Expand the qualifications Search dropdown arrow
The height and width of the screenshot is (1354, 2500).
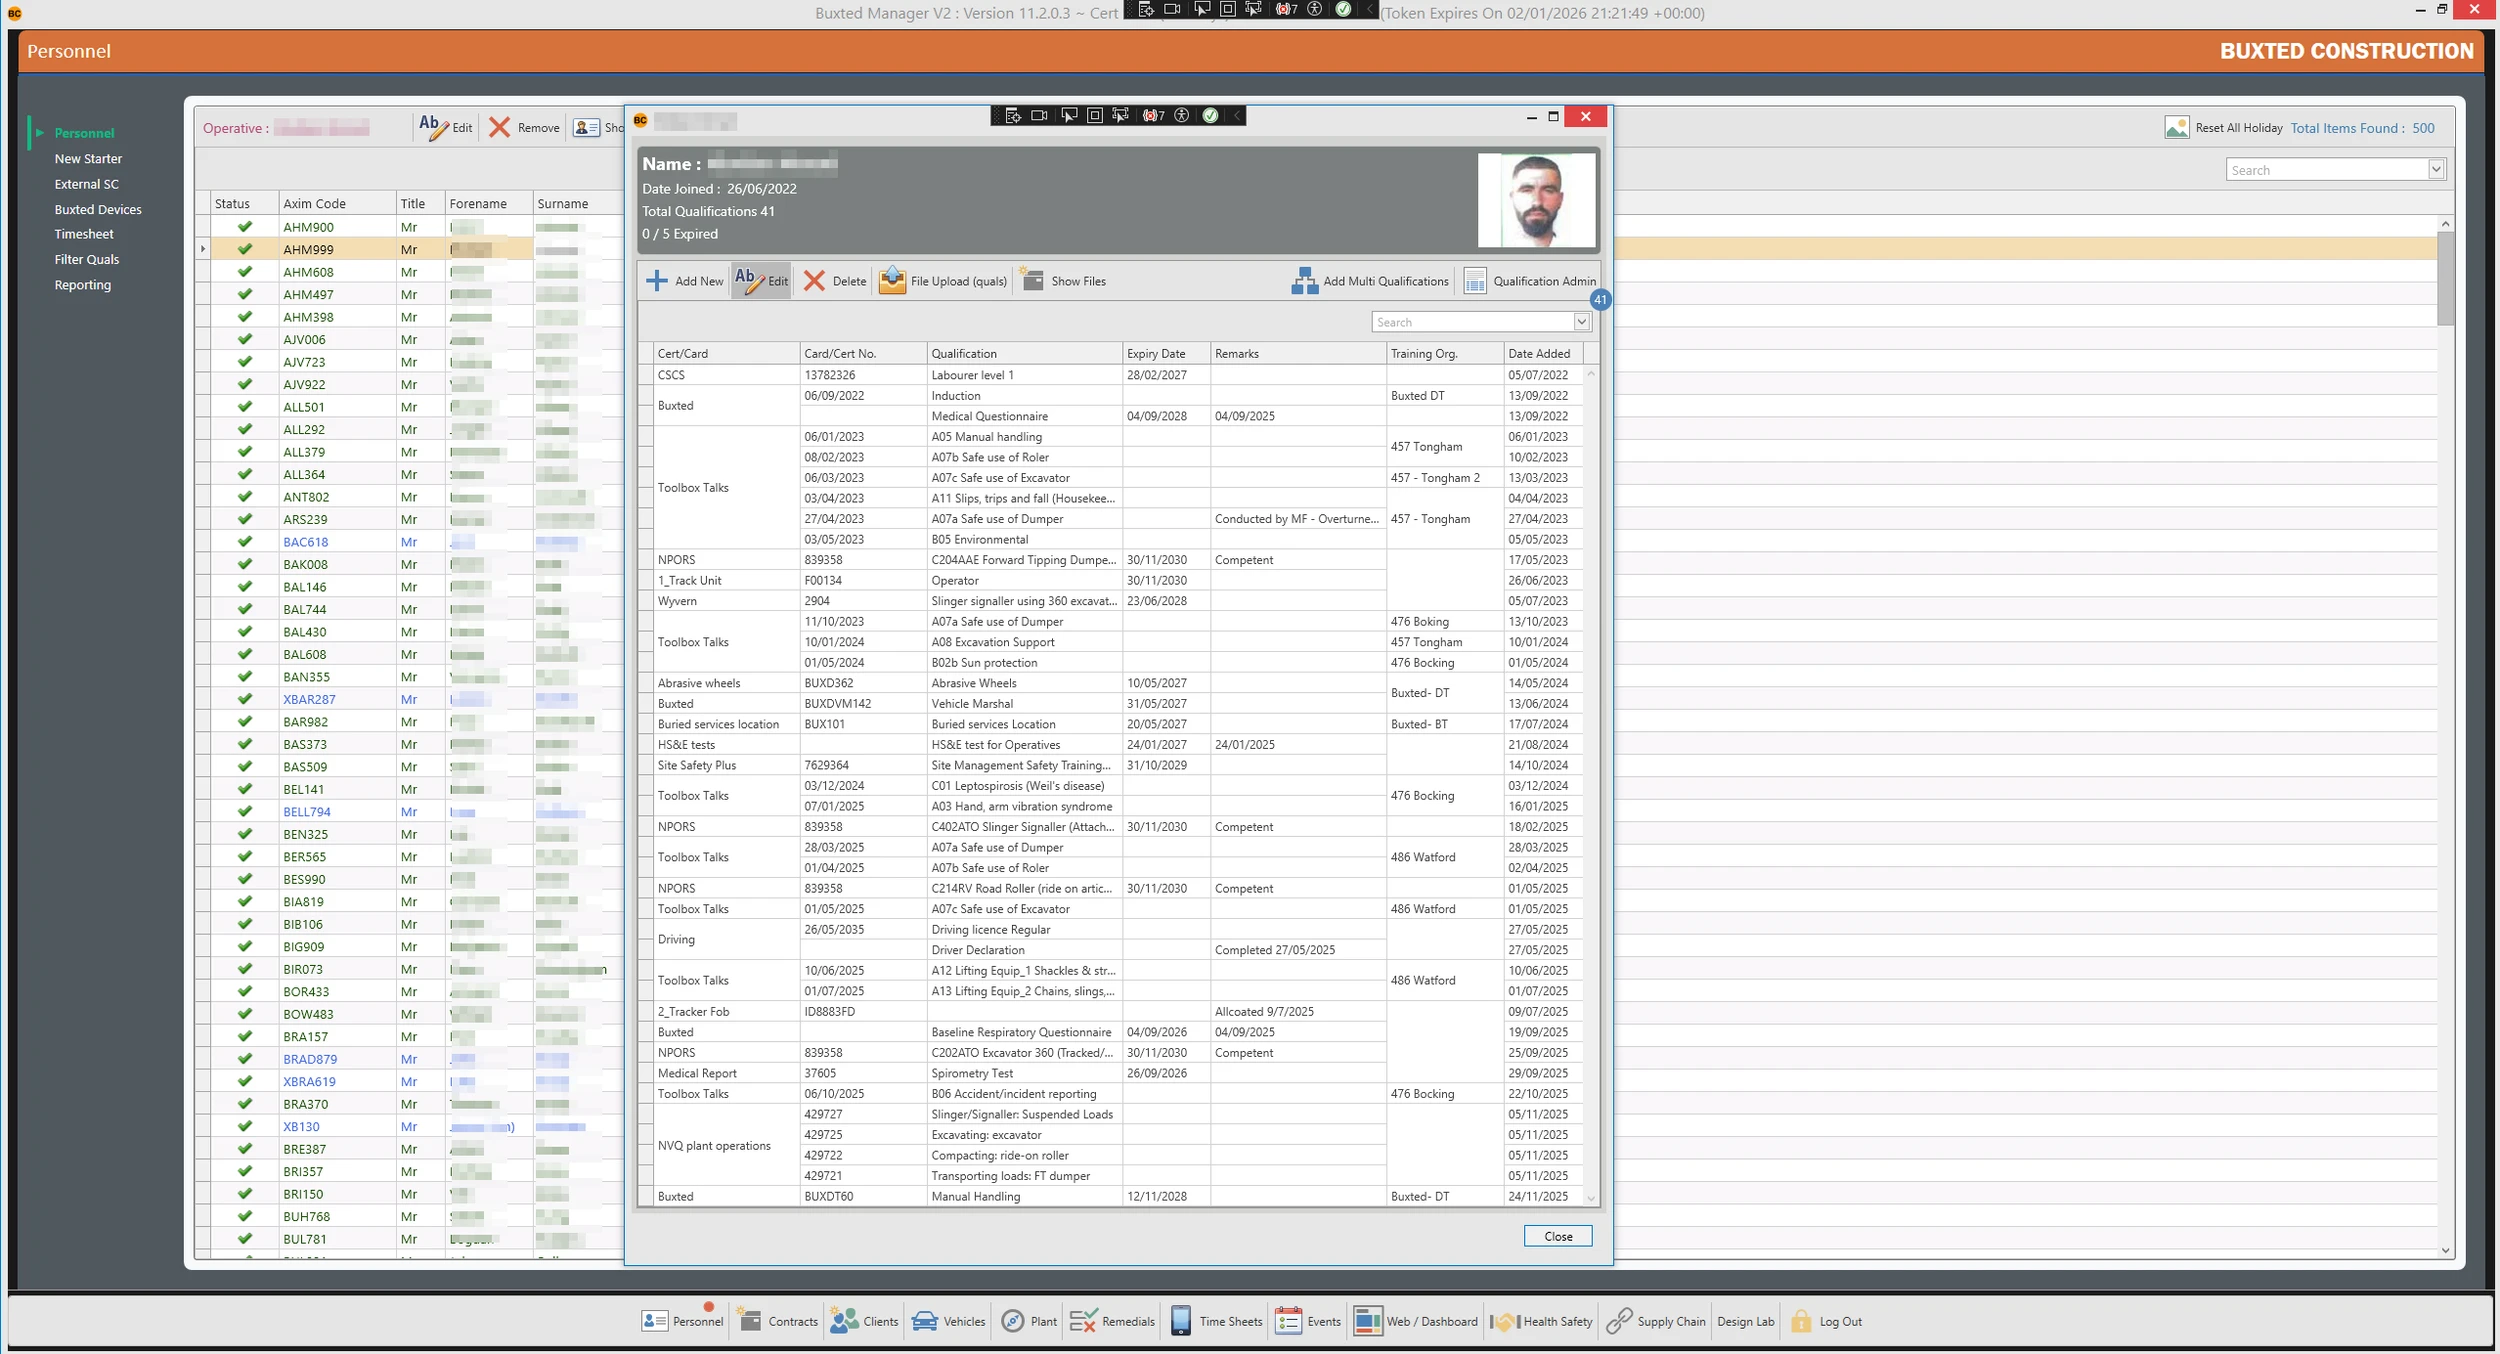(1581, 322)
